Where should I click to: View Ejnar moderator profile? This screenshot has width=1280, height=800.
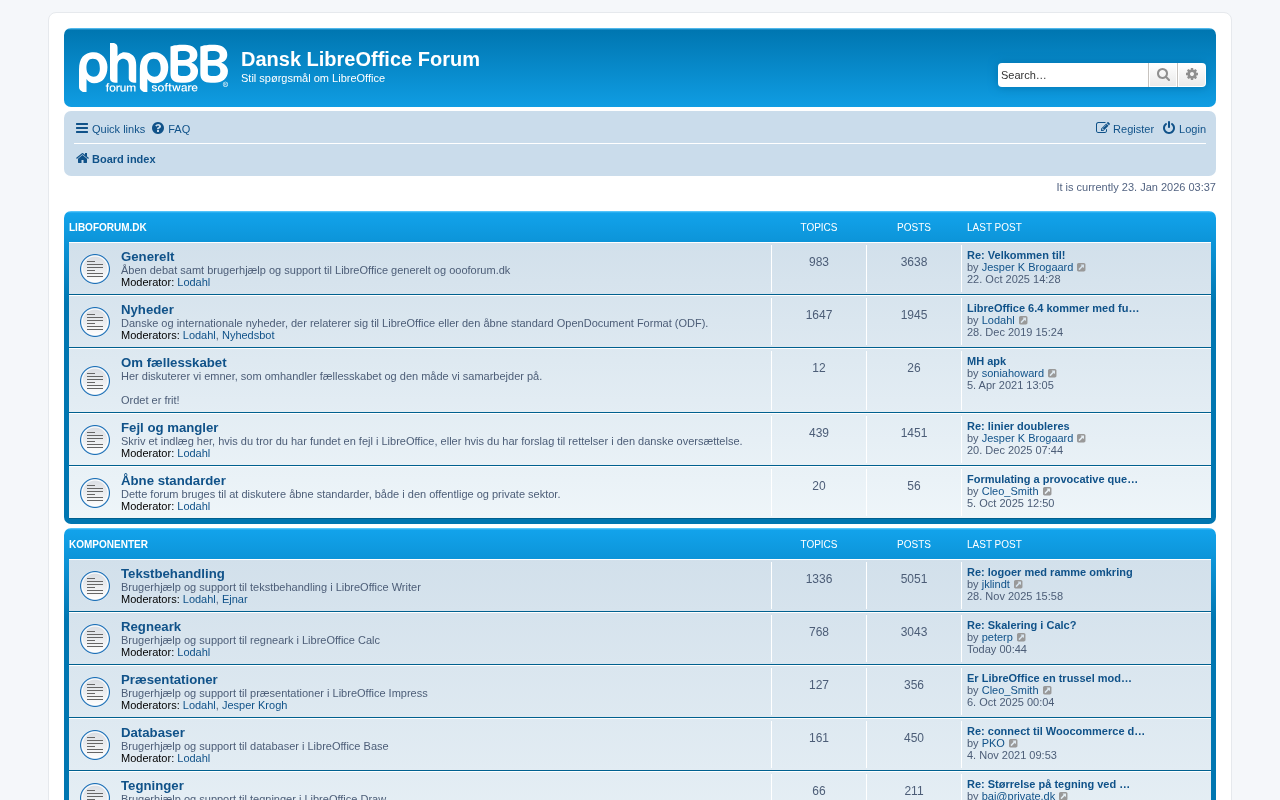coord(235,599)
